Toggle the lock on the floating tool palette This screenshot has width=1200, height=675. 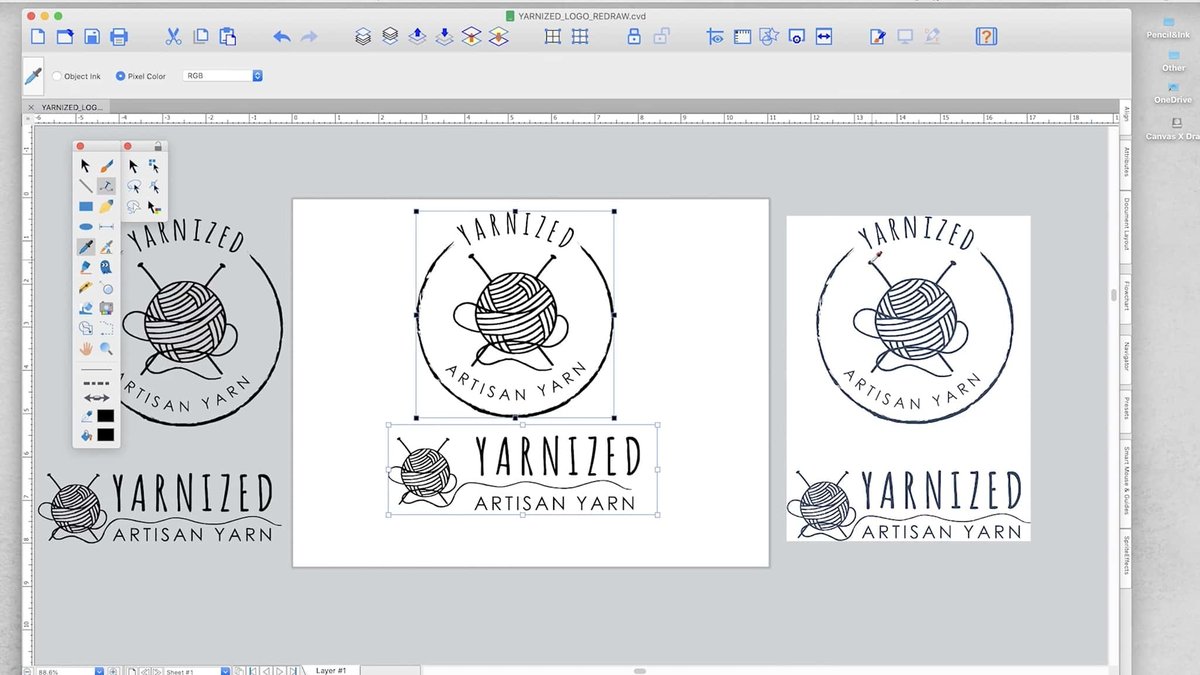pyautogui.click(x=157, y=147)
